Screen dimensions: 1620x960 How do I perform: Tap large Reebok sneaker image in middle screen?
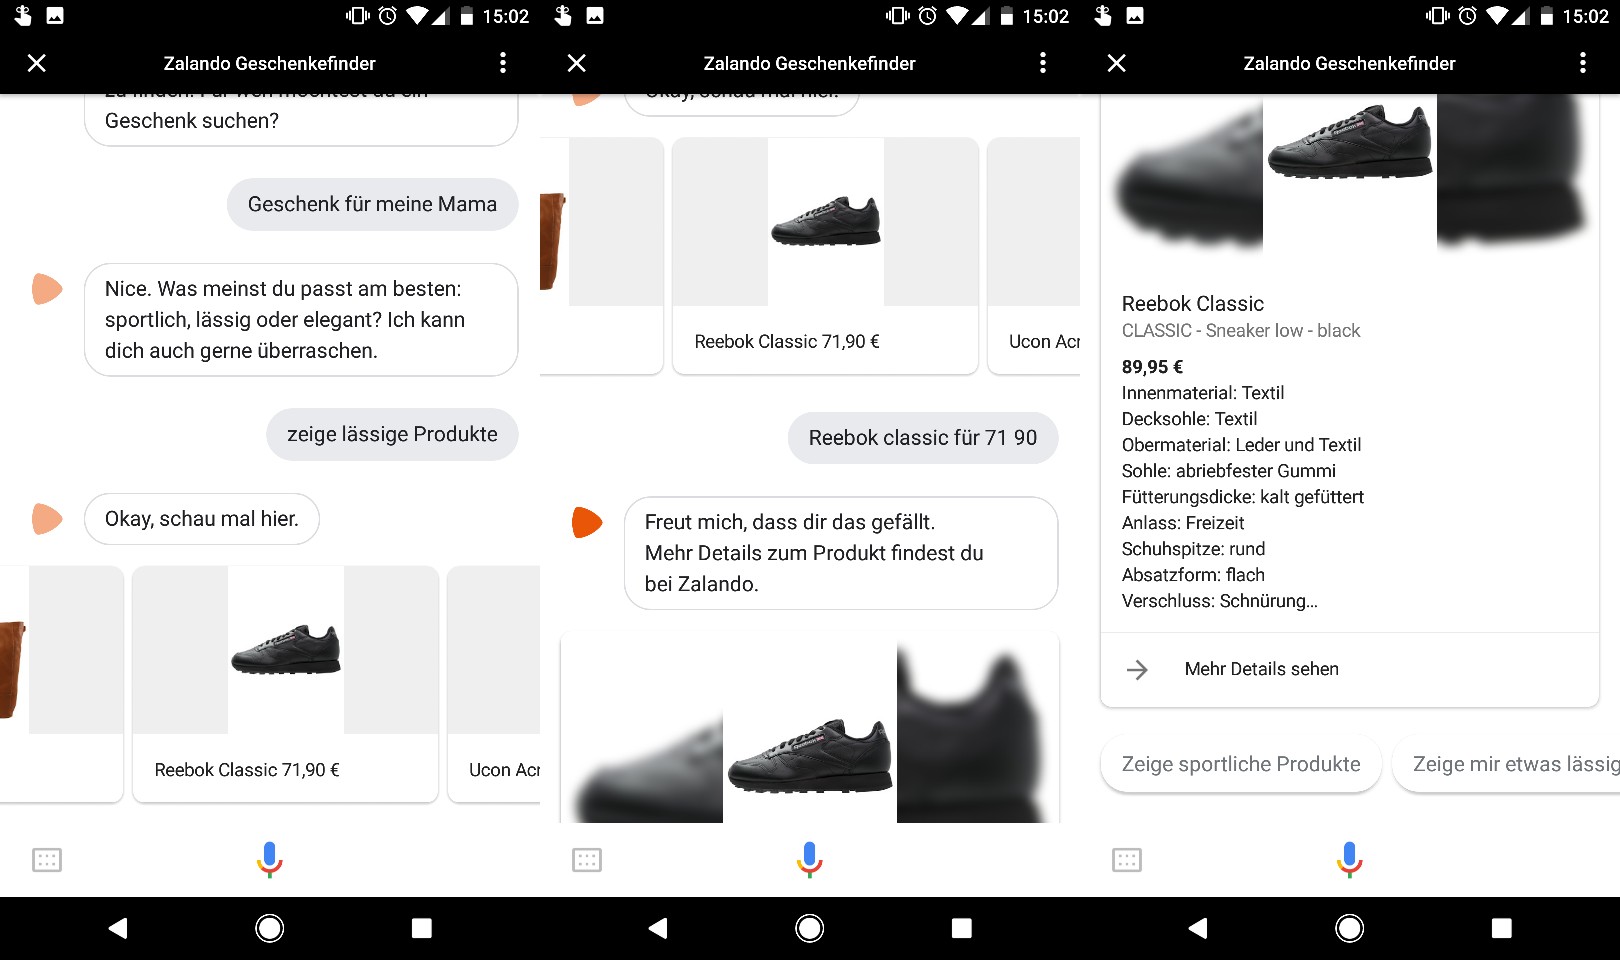coord(810,754)
